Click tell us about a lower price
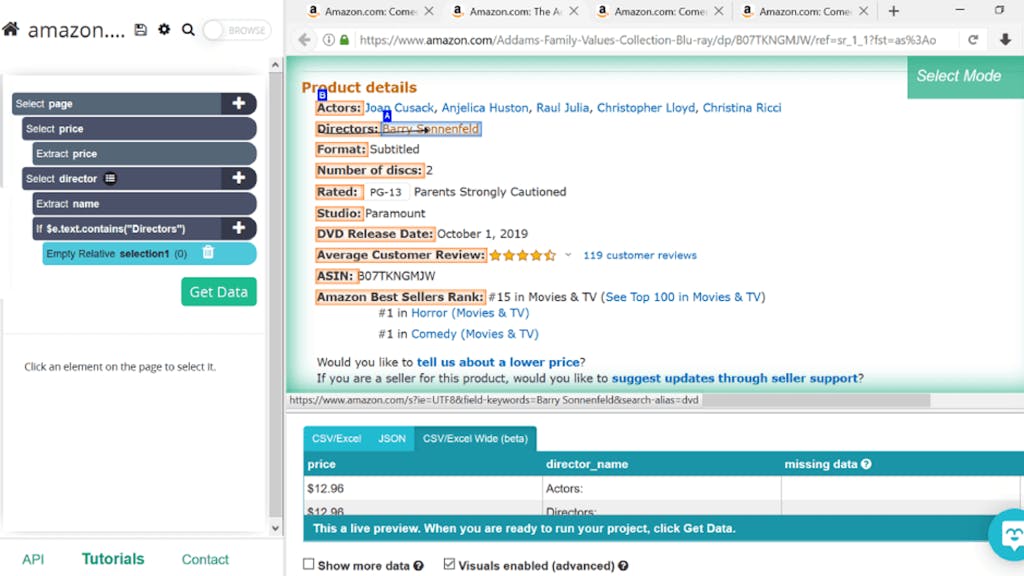 tap(498, 362)
